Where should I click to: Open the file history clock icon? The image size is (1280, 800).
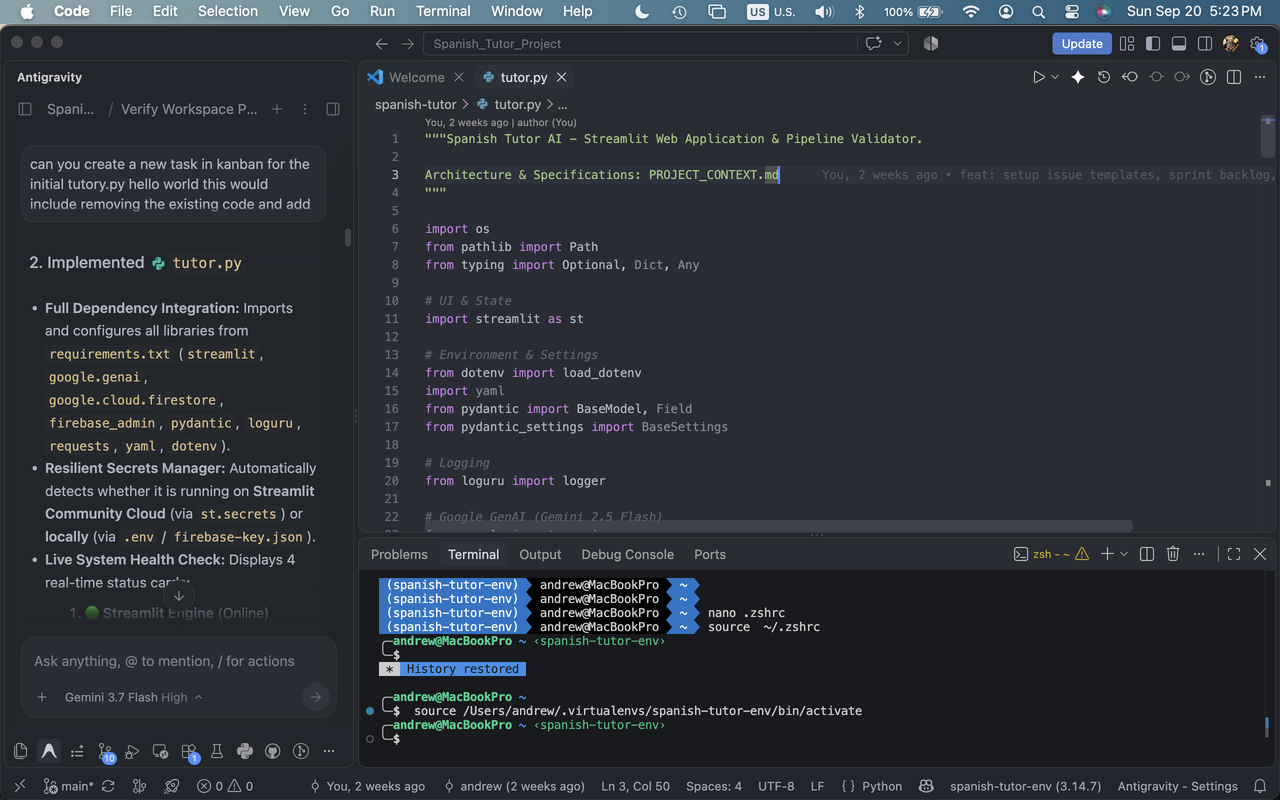pos(1104,77)
